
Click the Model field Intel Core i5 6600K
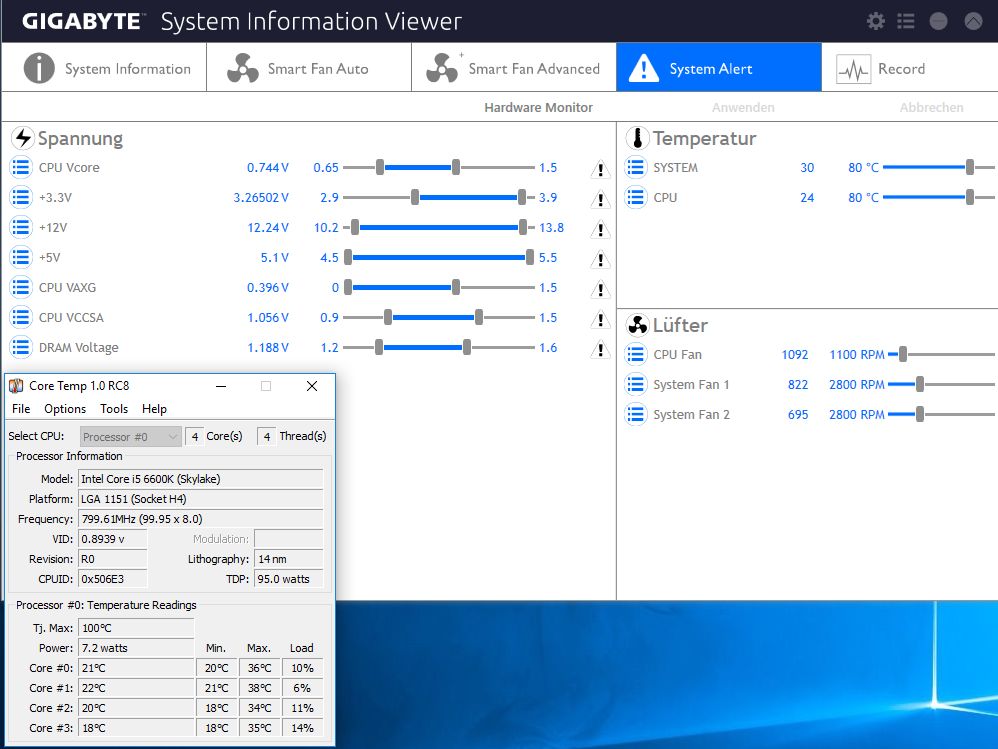click(200, 479)
